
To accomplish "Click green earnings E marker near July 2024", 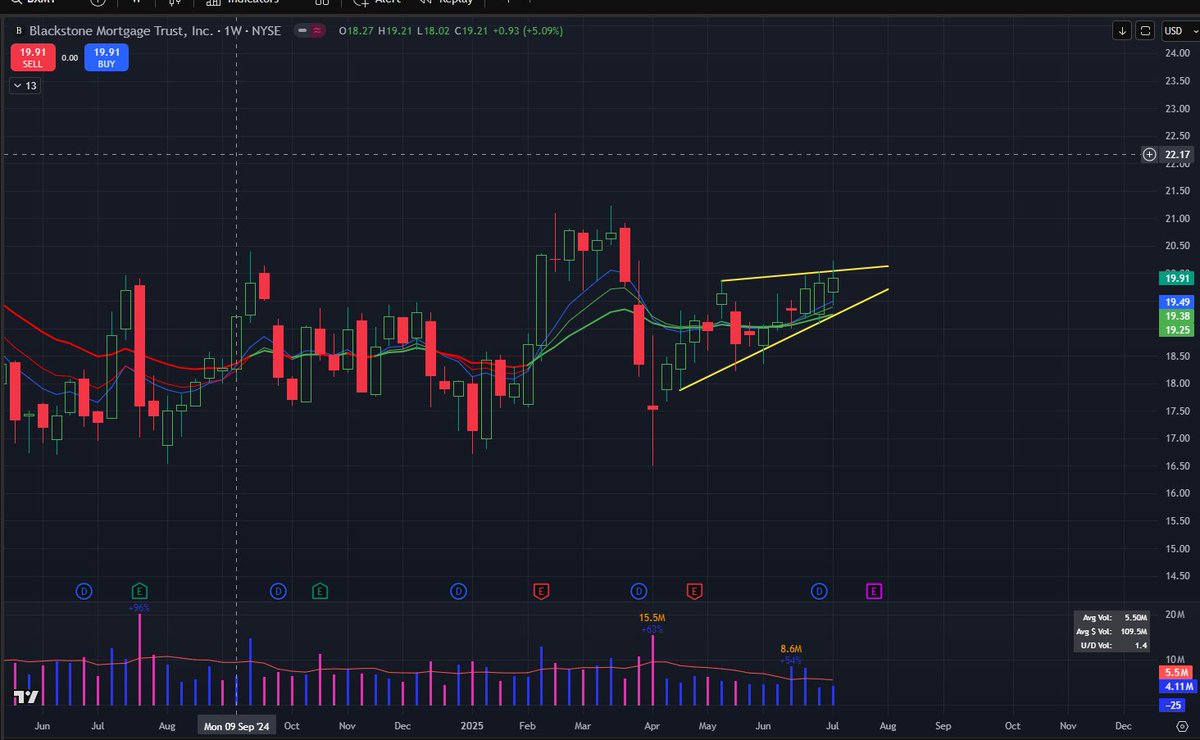I will click(x=139, y=592).
